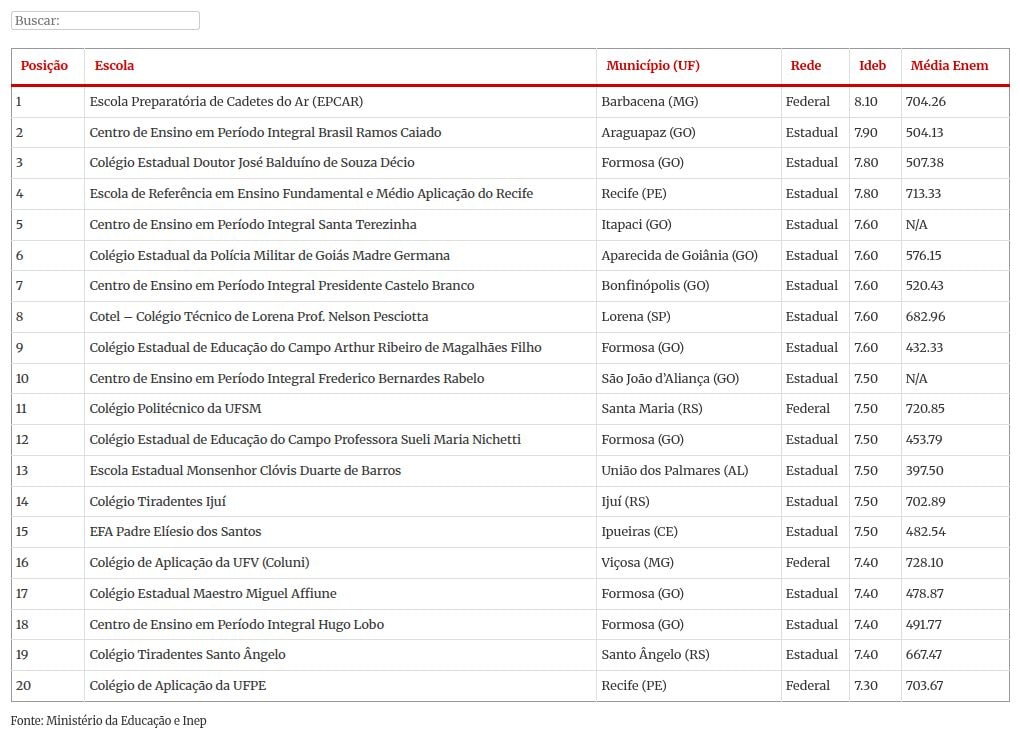Screen dimensions: 1020x739
Task: Select Colégio de Aplicação da UFPE
Action: [x=178, y=686]
